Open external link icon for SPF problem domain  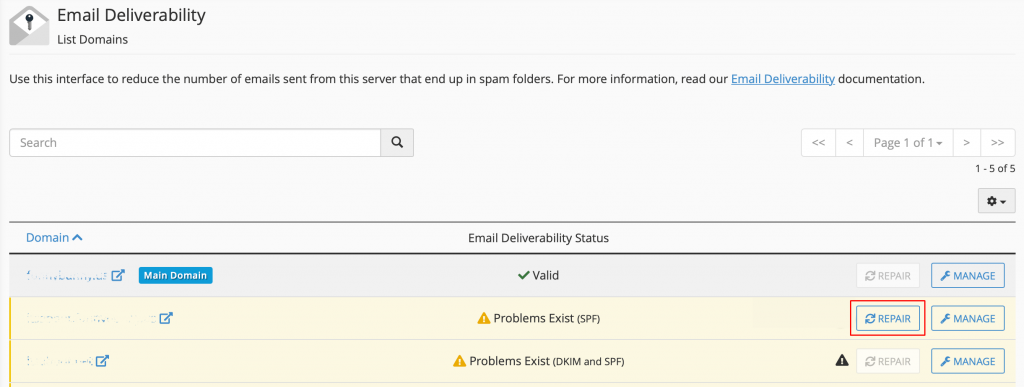(x=167, y=318)
